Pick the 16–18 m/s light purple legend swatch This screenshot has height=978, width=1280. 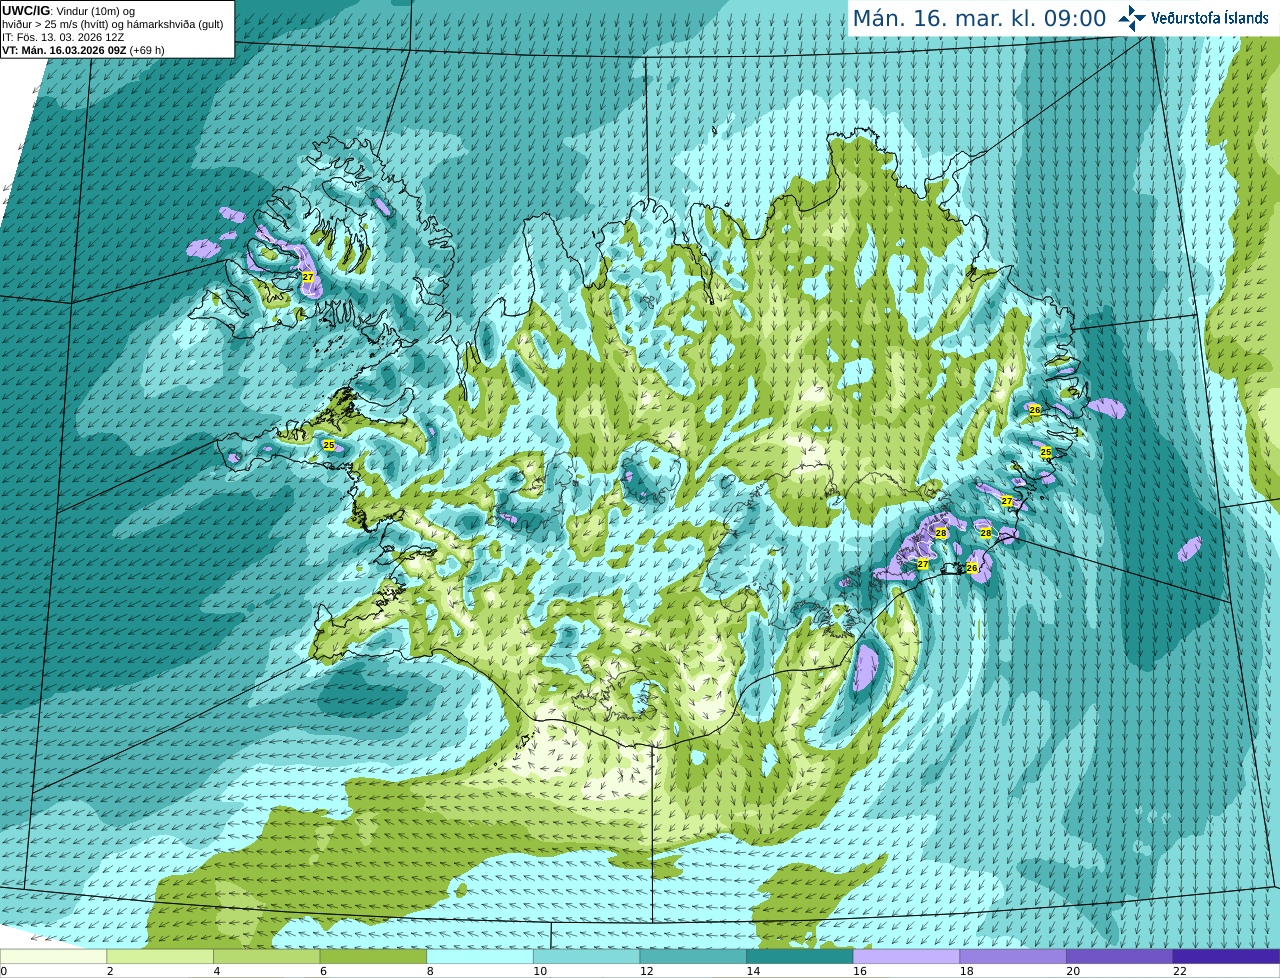tap(906, 956)
